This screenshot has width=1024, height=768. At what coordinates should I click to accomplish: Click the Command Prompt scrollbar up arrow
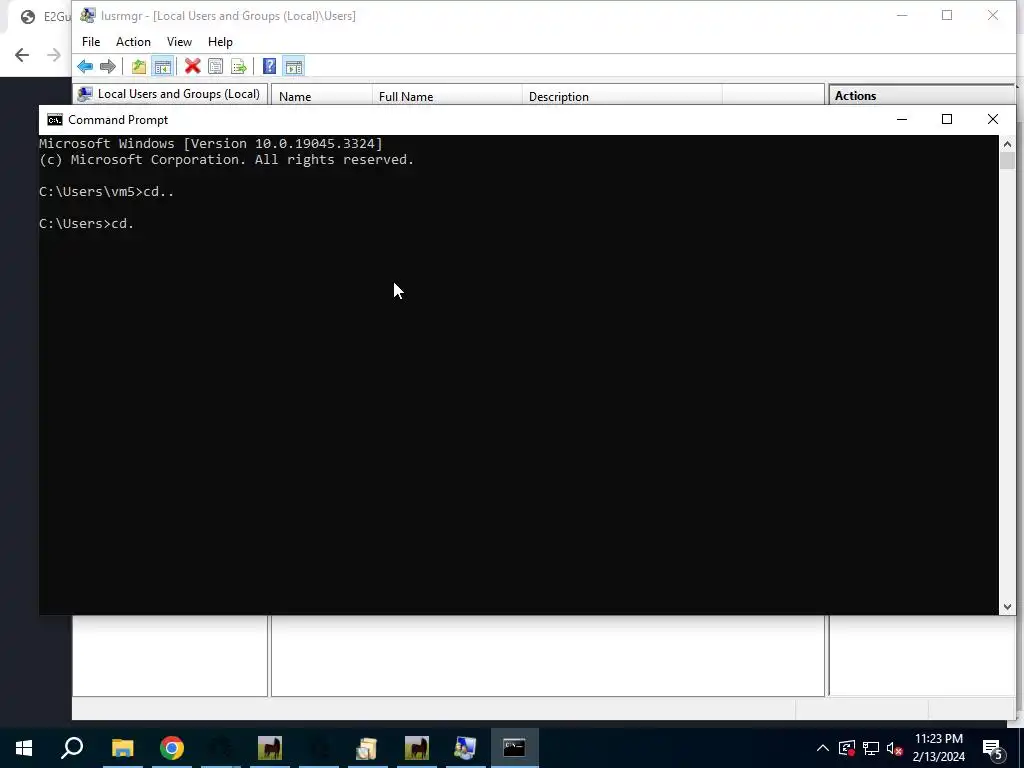coord(1007,144)
